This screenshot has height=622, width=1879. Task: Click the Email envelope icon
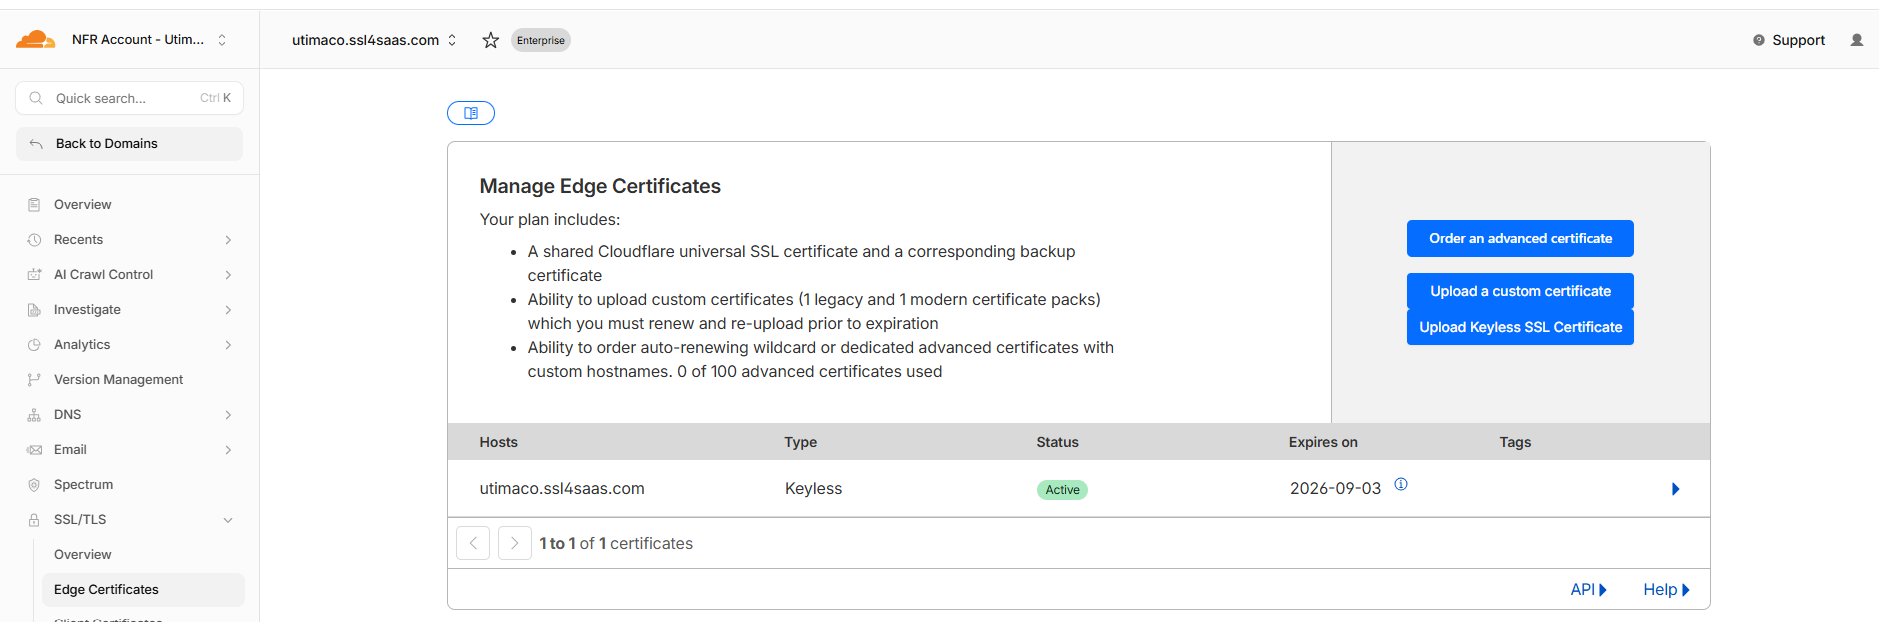(x=34, y=450)
